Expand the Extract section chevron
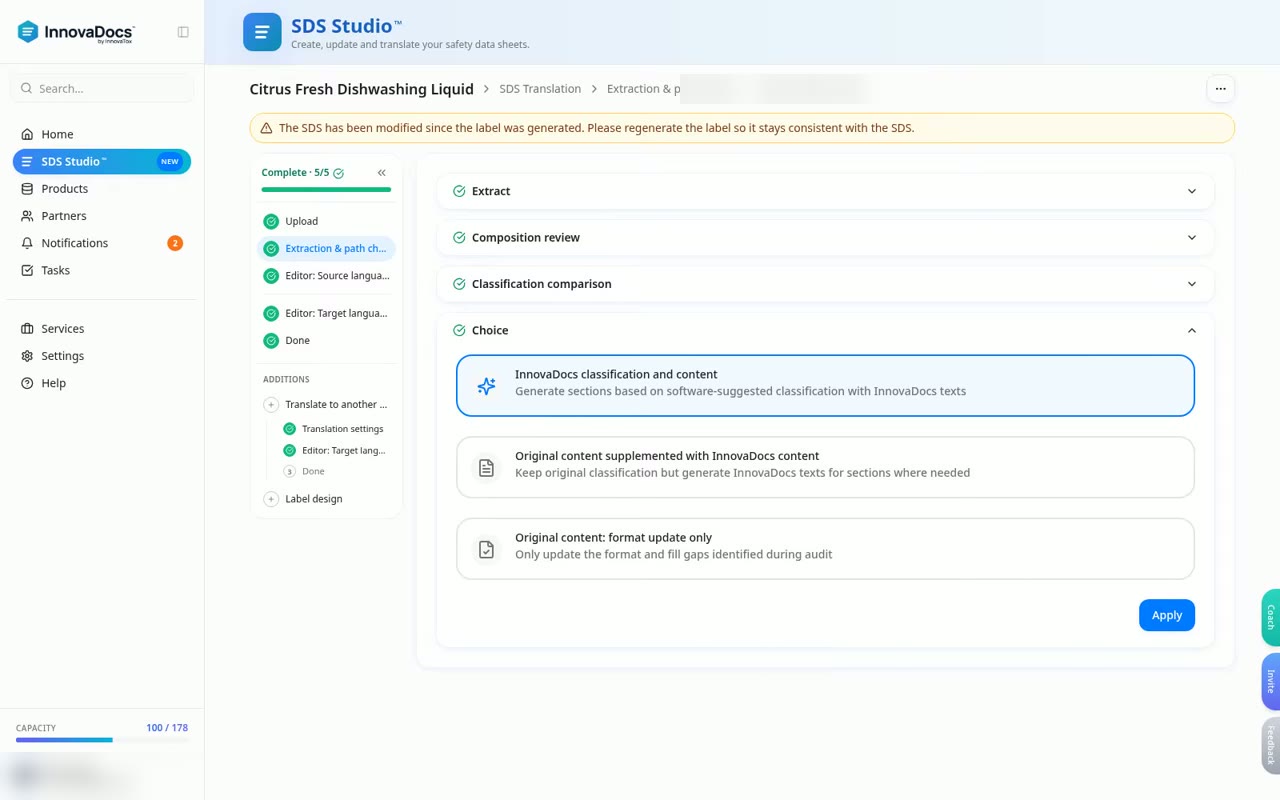 click(x=1192, y=191)
